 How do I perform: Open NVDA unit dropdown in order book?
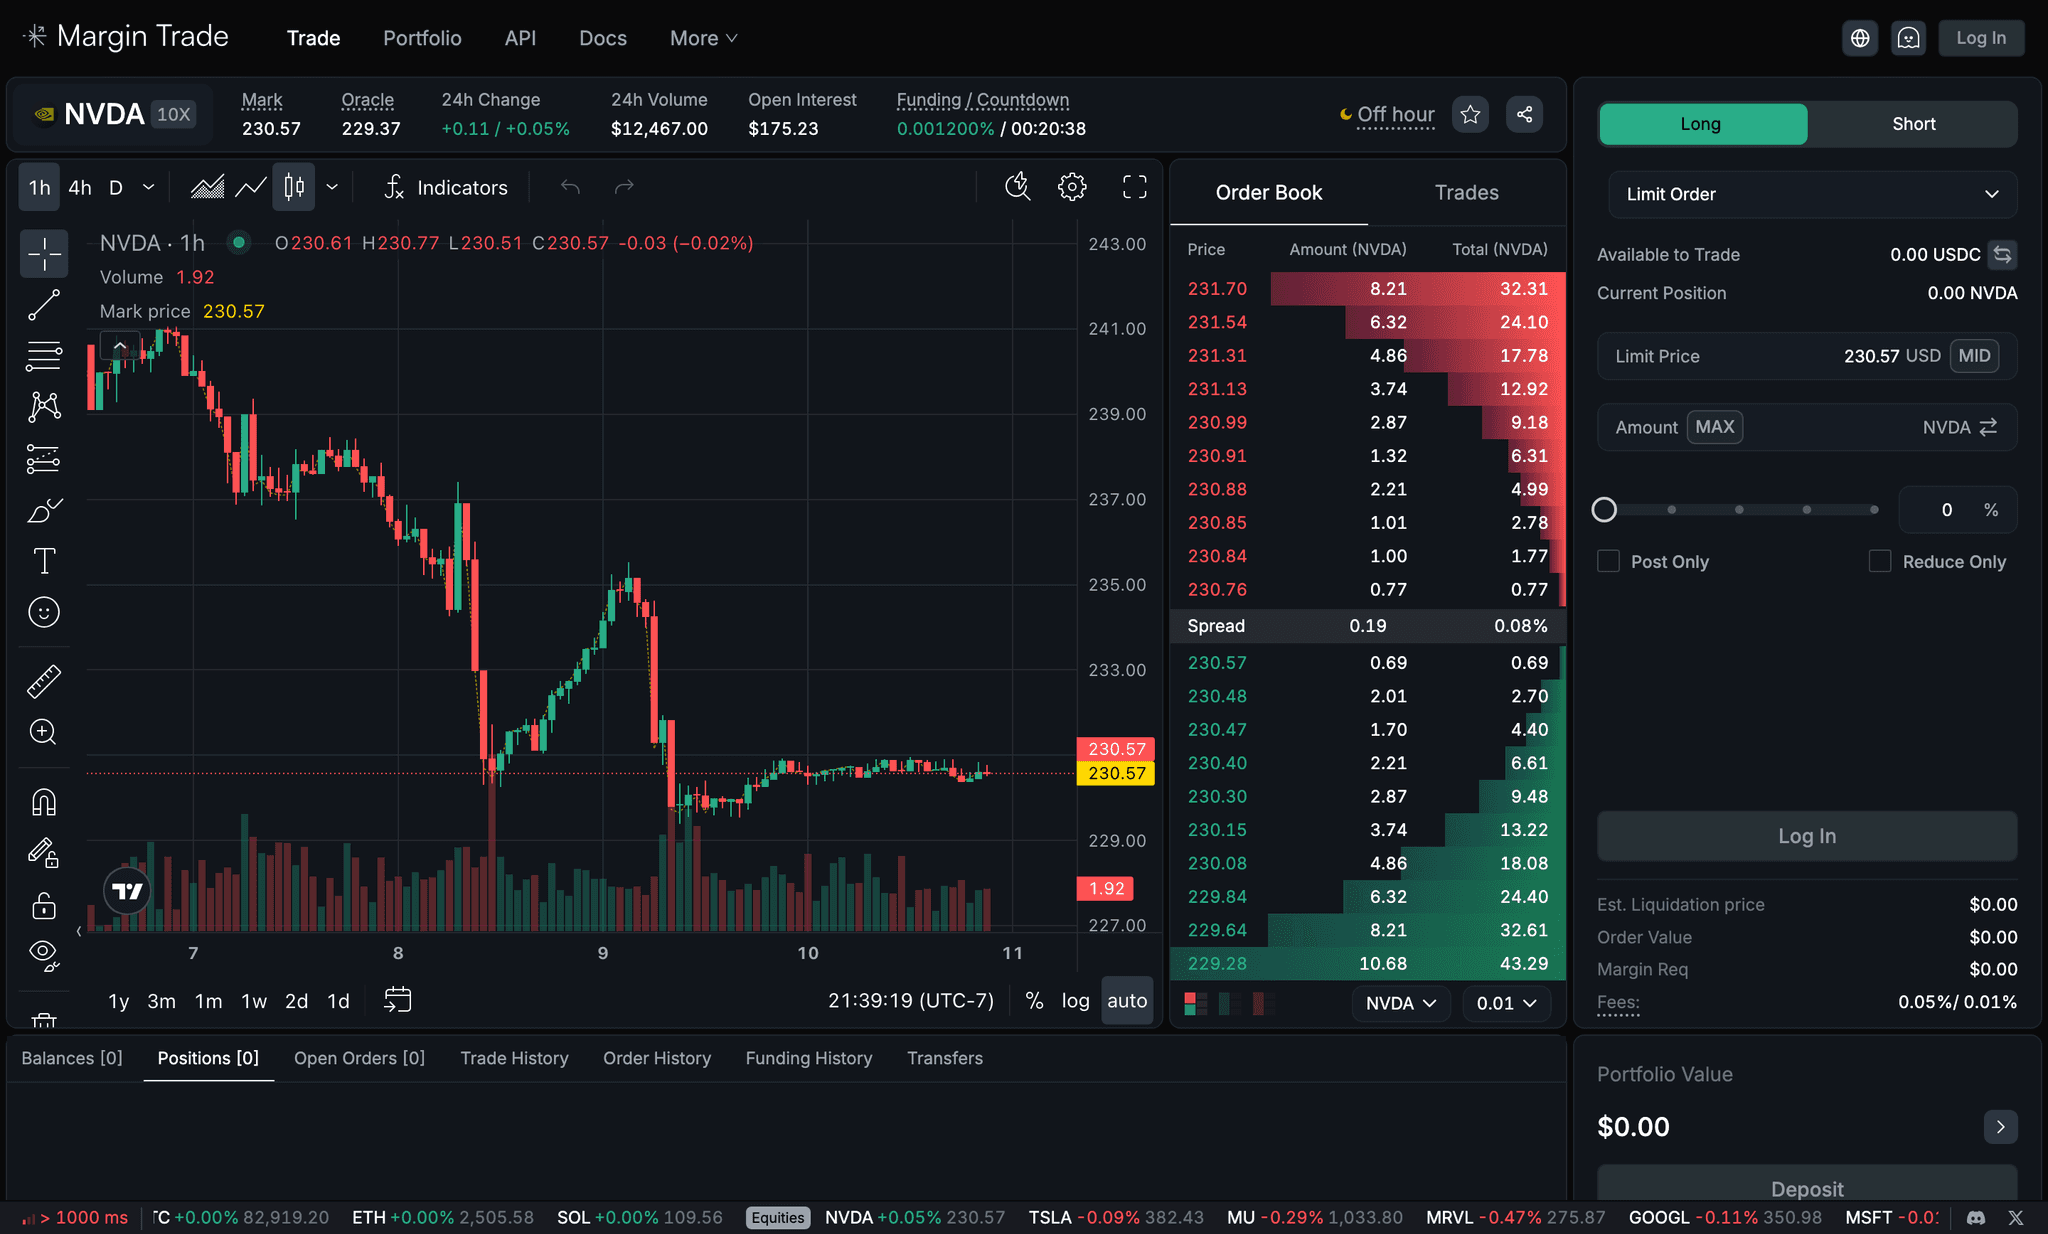click(1400, 1003)
